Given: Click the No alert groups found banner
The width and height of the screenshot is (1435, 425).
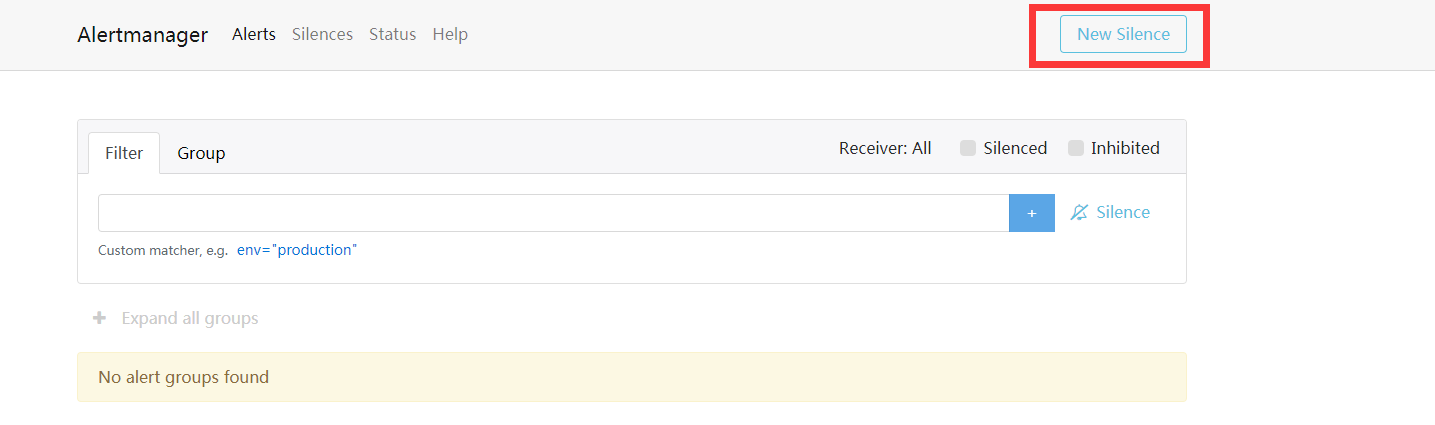Looking at the screenshot, I should point(632,377).
